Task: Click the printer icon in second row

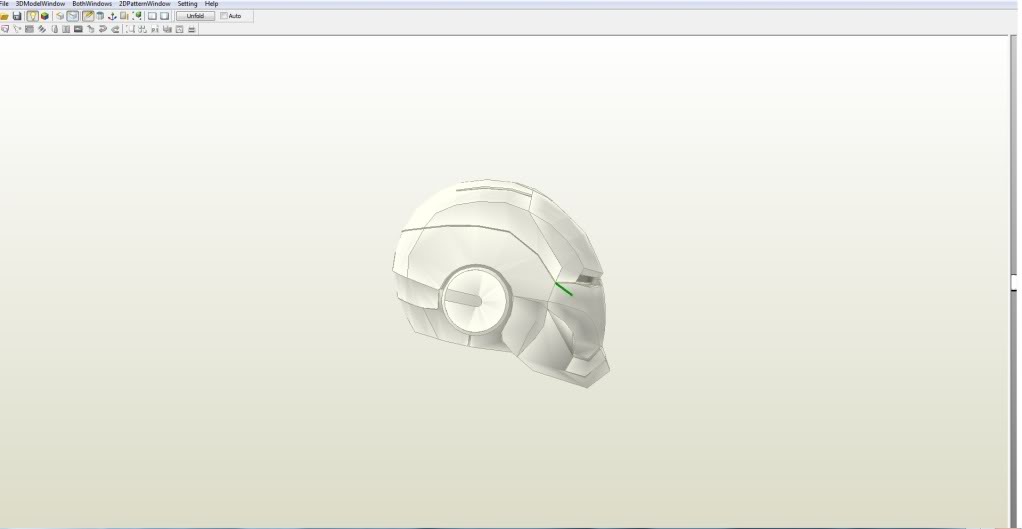Action: [x=192, y=29]
